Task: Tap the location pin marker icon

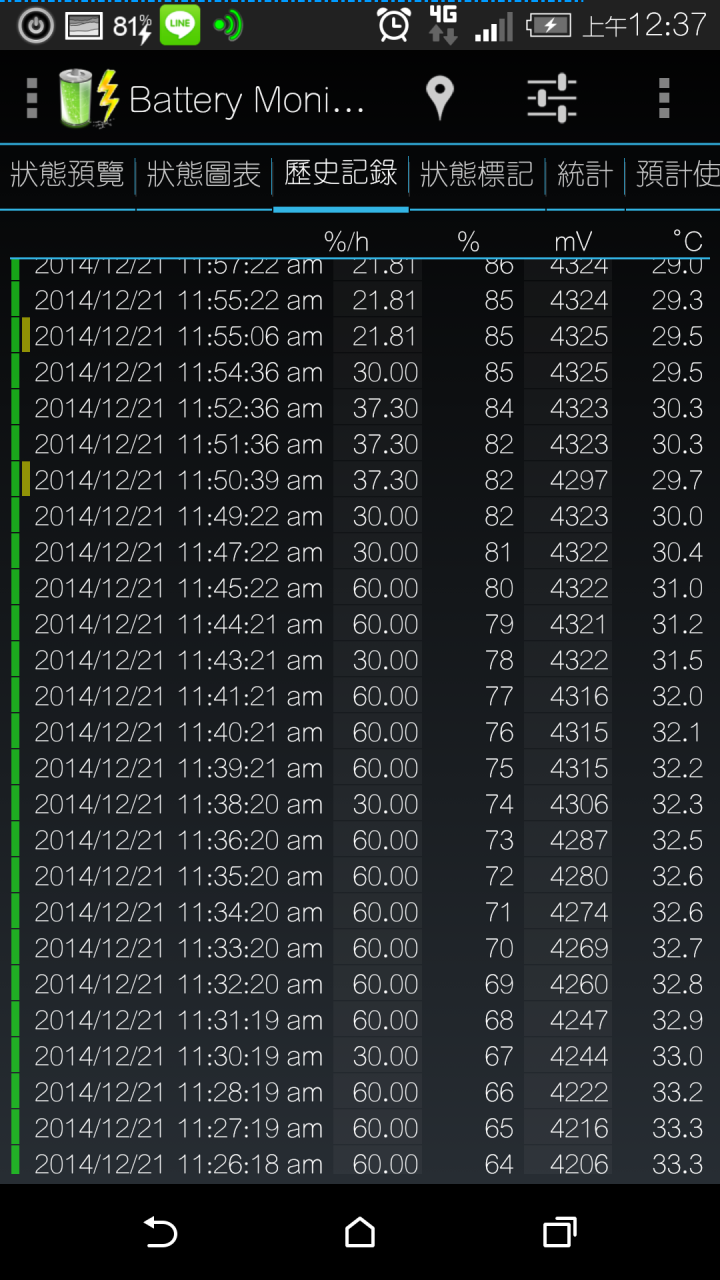Action: tap(439, 98)
